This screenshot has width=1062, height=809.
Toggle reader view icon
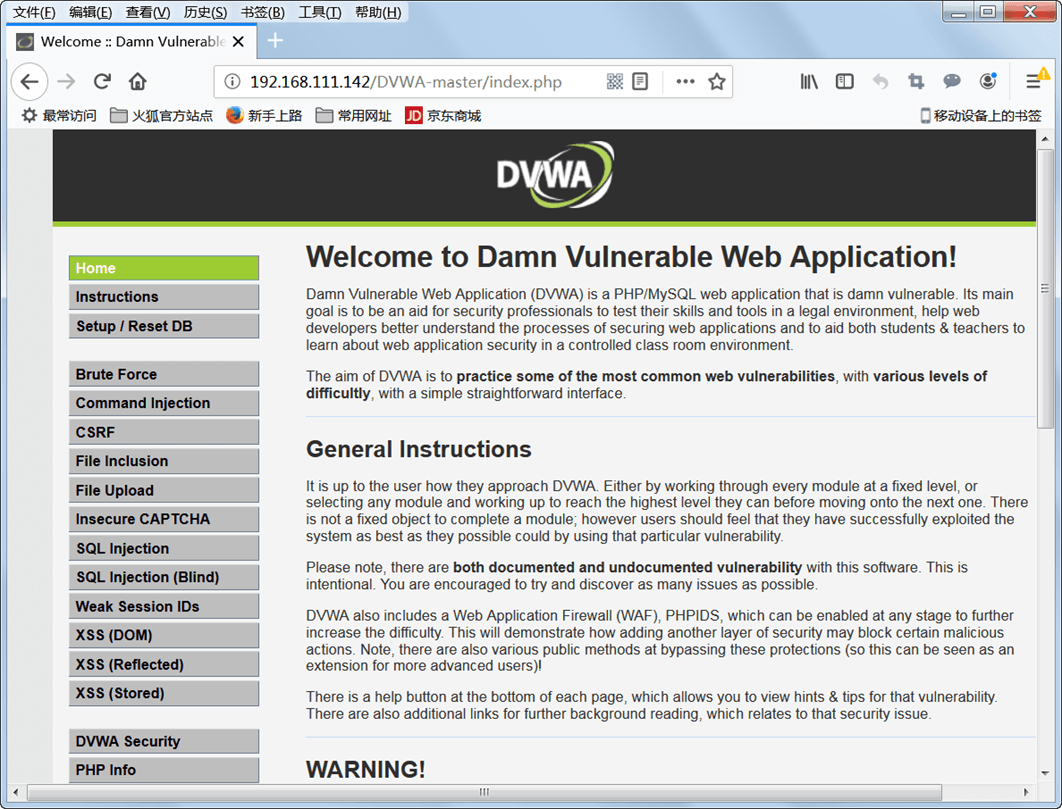[640, 82]
